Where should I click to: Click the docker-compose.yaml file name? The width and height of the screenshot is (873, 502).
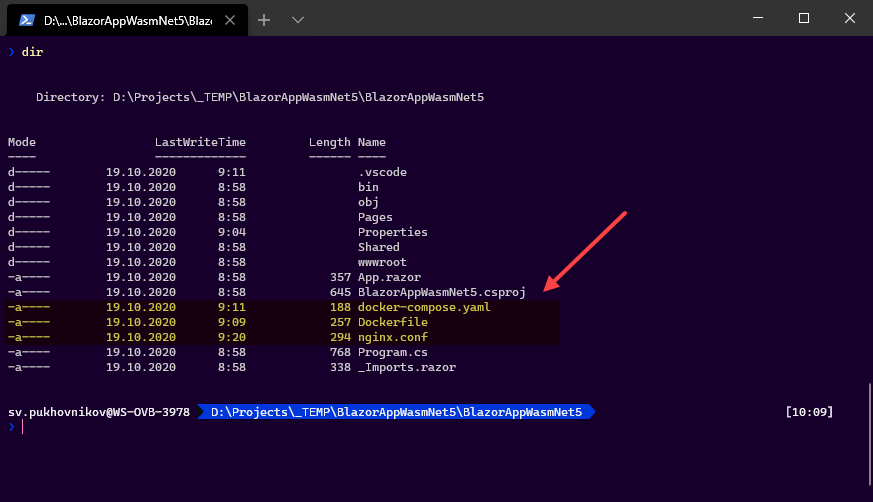point(424,308)
